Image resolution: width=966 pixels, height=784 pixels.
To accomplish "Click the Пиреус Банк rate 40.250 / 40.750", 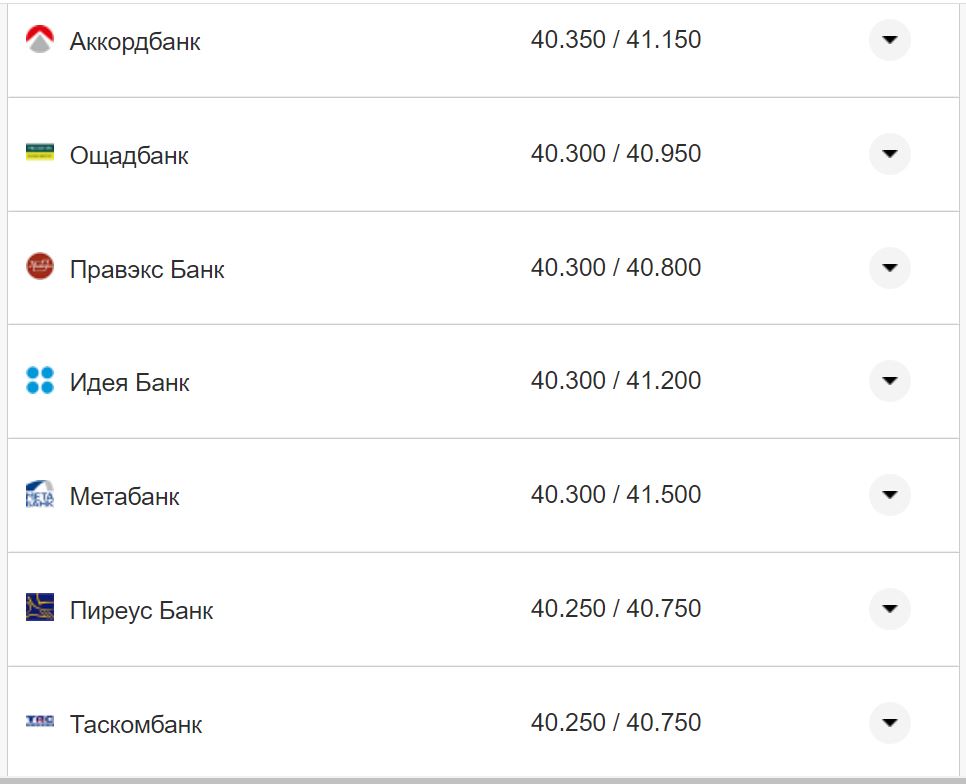I will click(616, 608).
